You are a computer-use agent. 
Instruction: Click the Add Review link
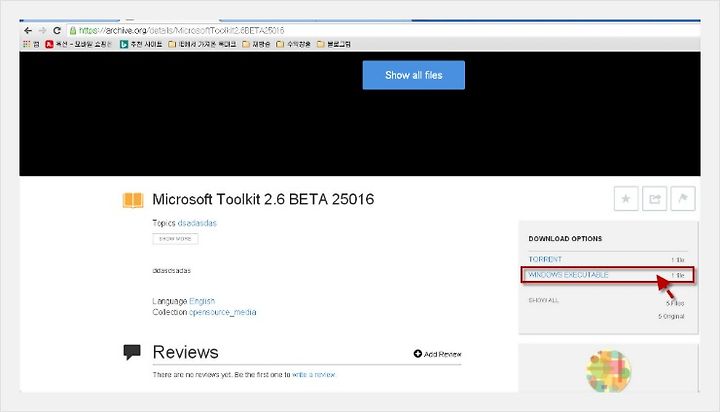pos(437,354)
